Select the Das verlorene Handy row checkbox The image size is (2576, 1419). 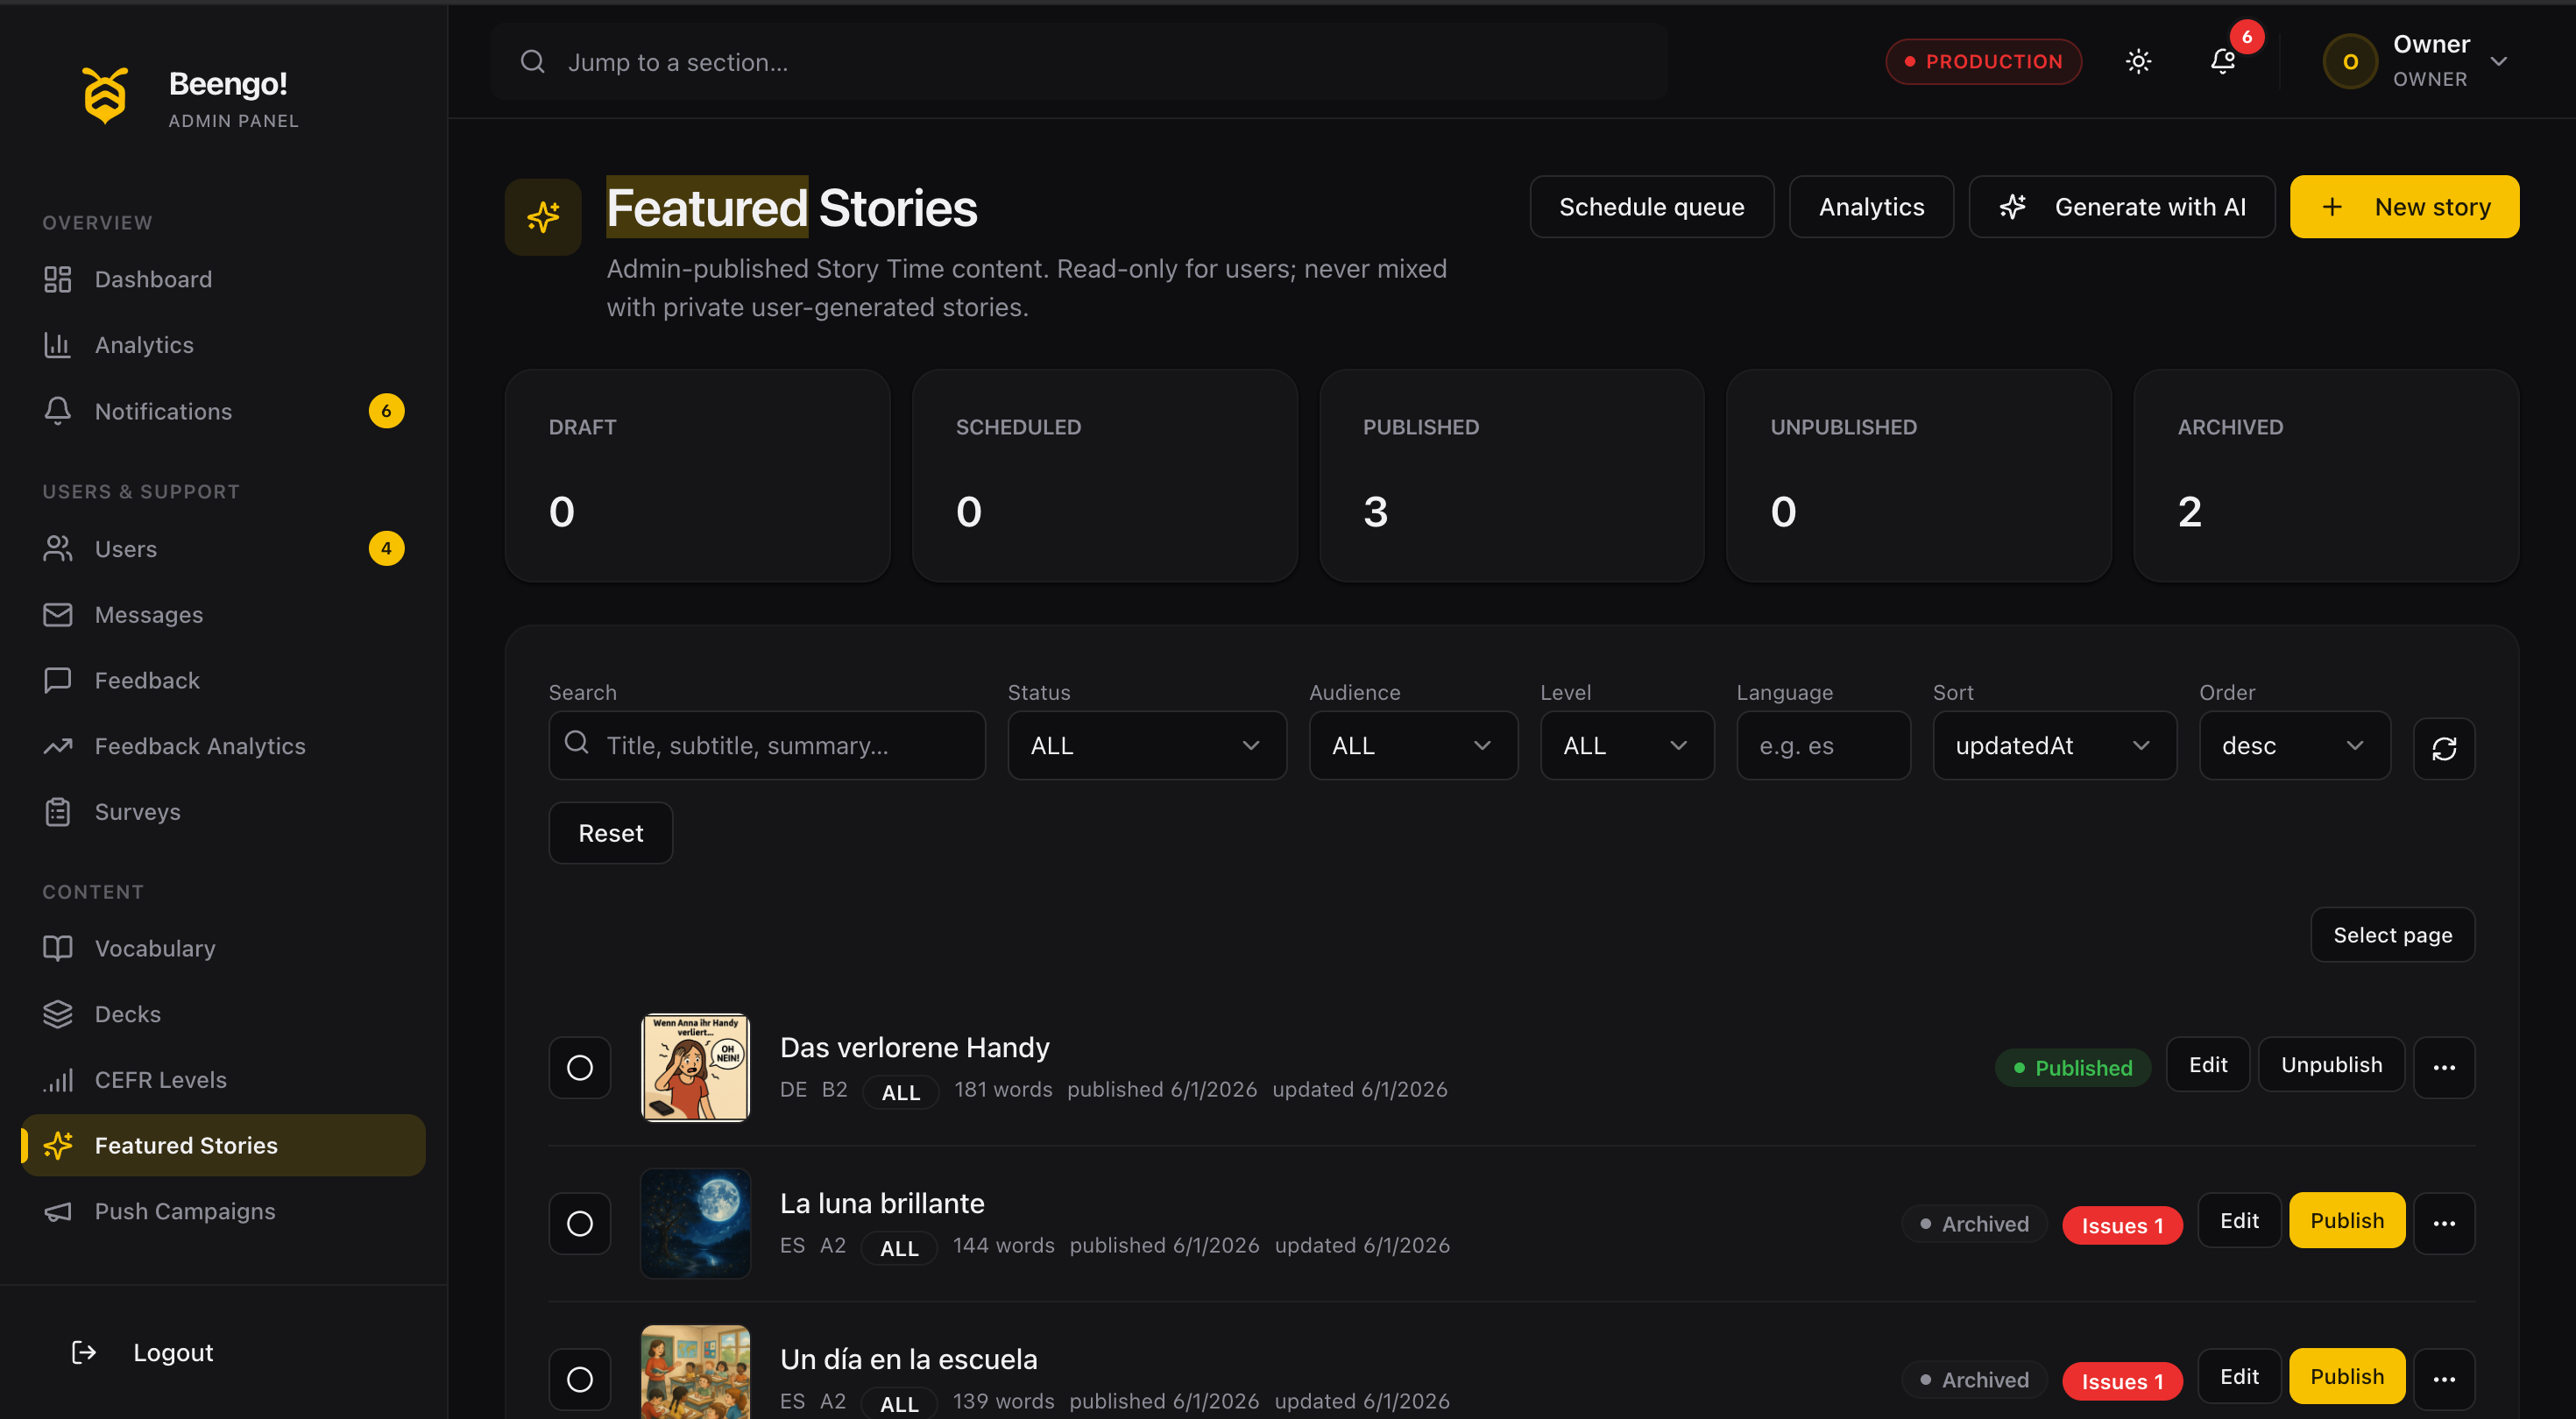point(580,1067)
